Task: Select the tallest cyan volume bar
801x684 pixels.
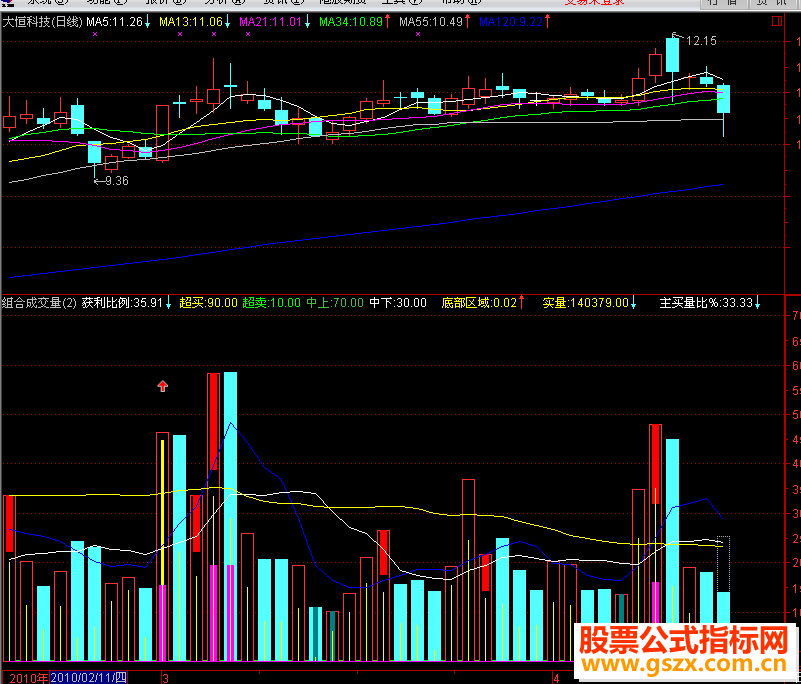Action: point(230,516)
